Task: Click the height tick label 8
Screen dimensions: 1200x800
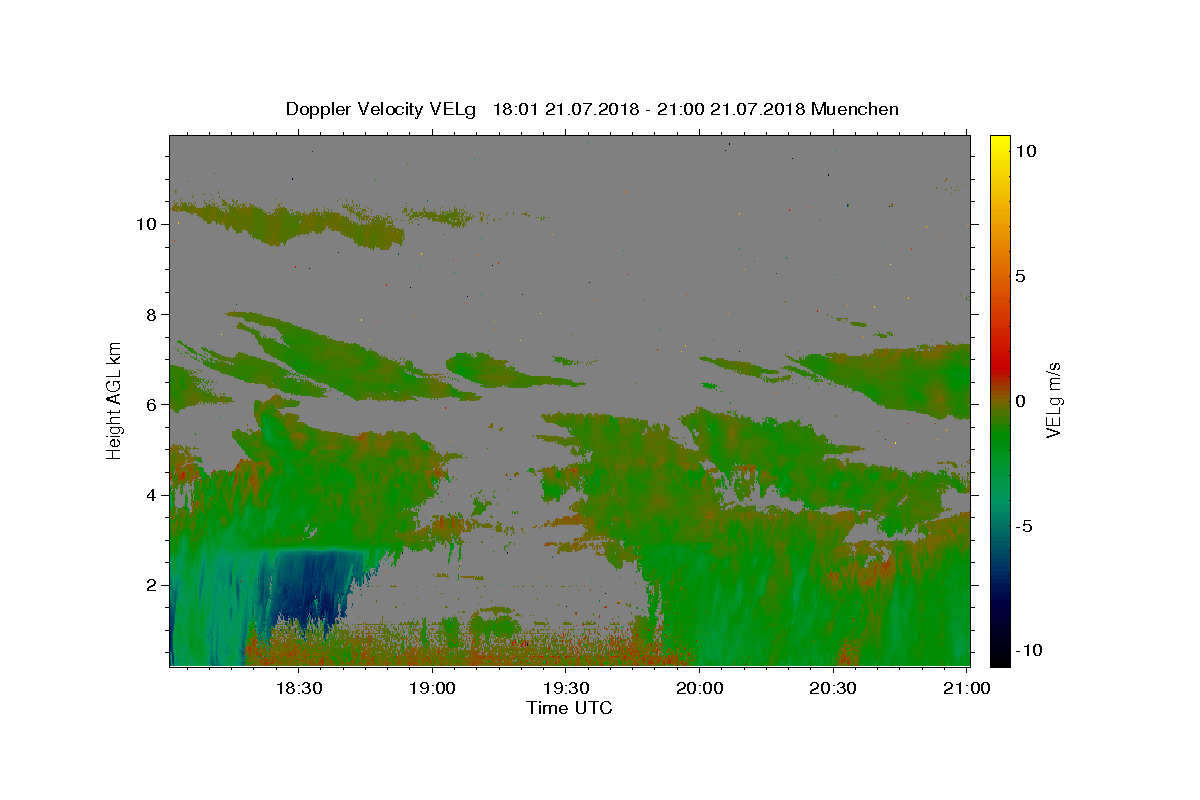Action: click(150, 314)
